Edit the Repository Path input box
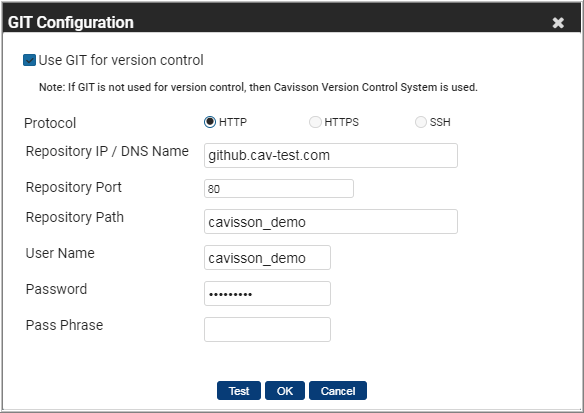This screenshot has width=584, height=413. click(331, 222)
